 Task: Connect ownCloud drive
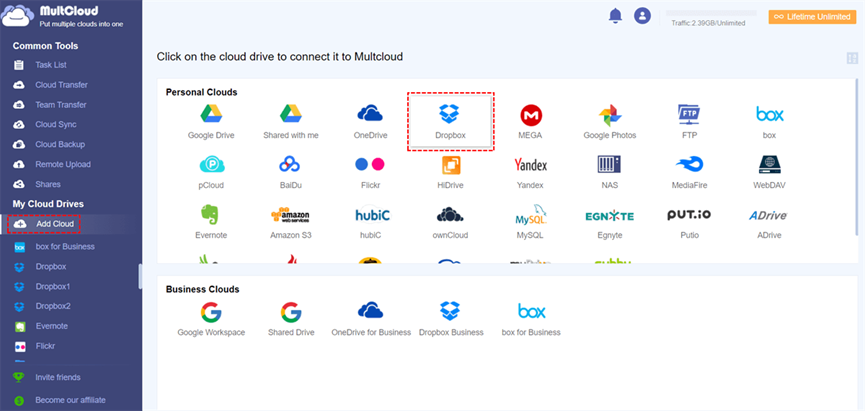click(x=450, y=222)
